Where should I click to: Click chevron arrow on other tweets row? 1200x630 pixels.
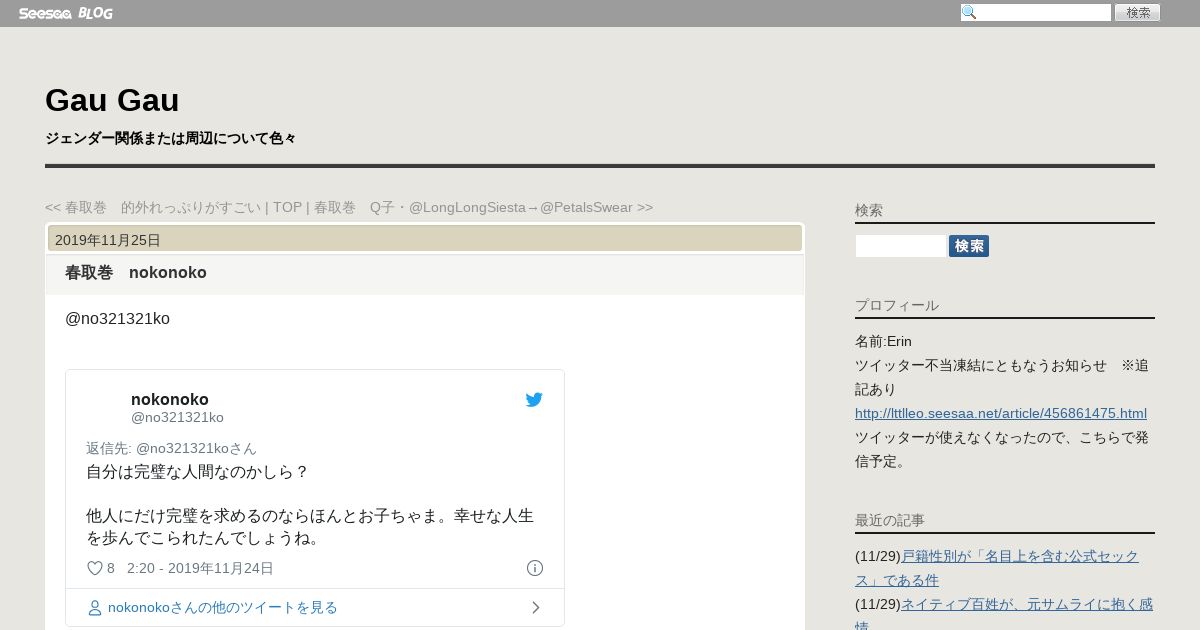tap(536, 608)
